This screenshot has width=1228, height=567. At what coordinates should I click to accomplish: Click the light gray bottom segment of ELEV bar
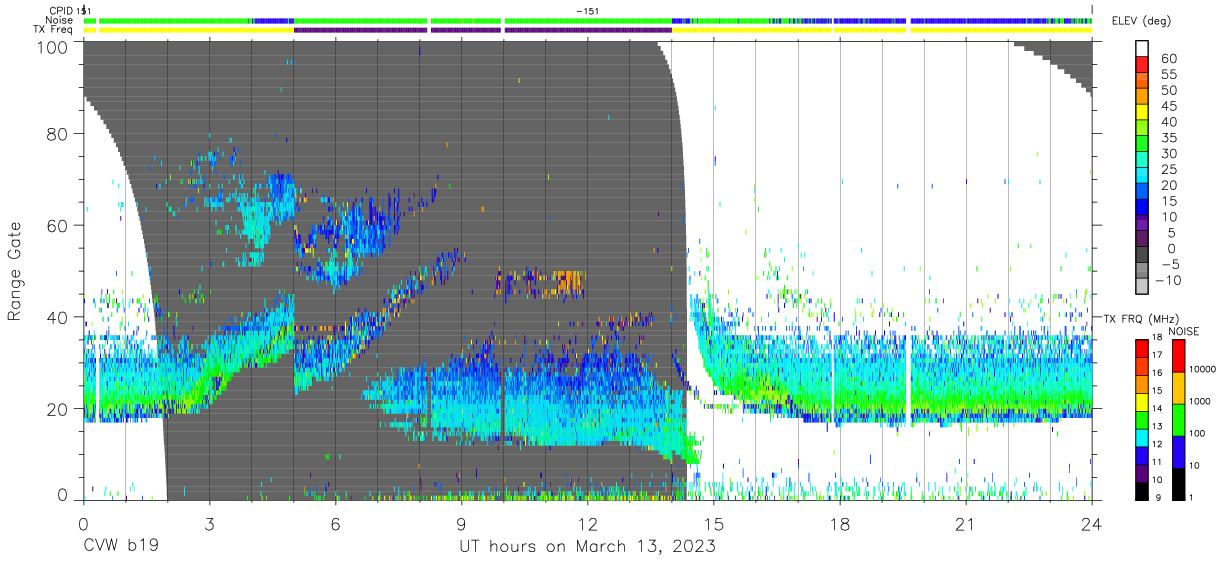tap(1143, 286)
